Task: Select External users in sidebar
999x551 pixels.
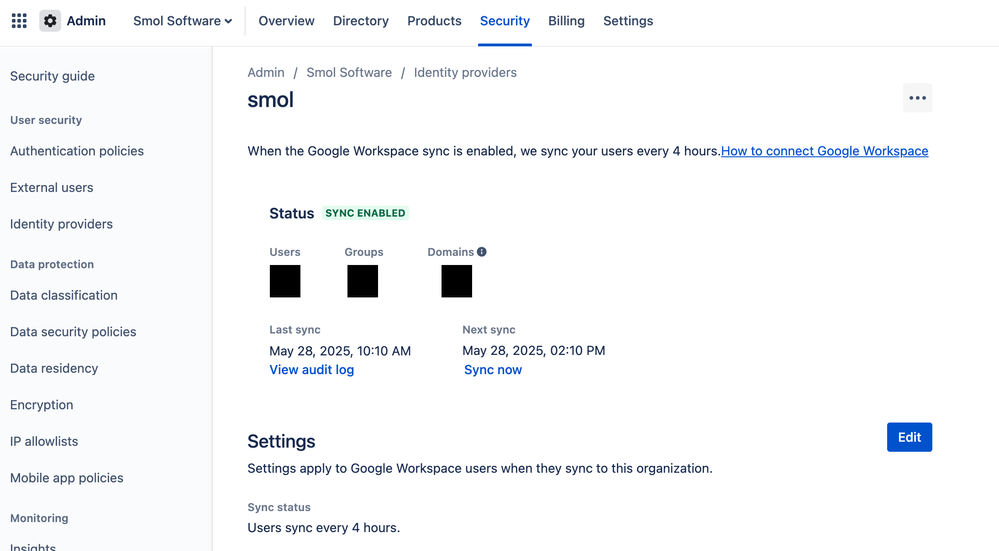Action: click(52, 187)
